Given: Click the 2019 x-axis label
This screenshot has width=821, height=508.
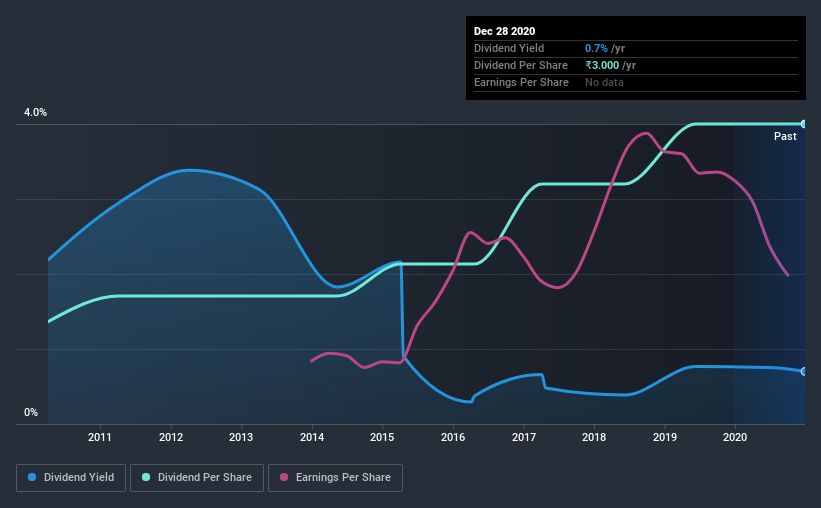Looking at the screenshot, I should coord(664,437).
